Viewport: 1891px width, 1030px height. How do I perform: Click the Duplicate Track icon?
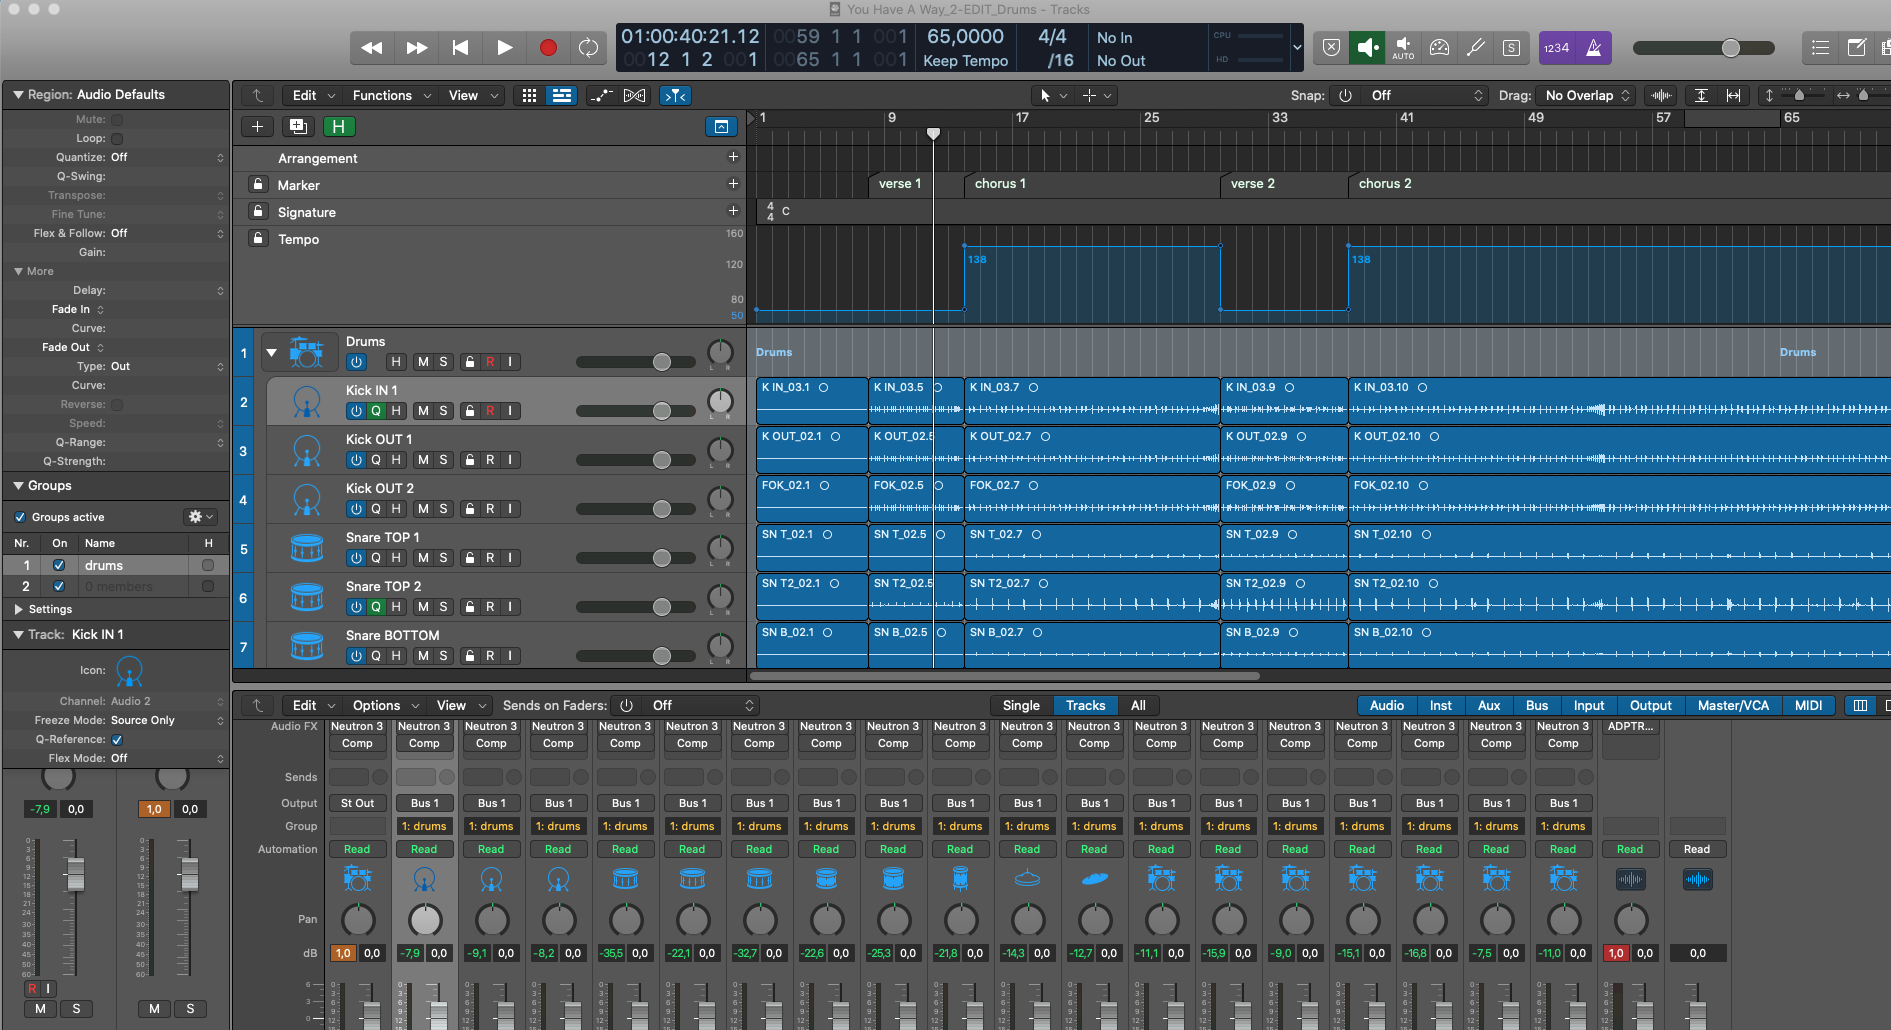point(297,126)
